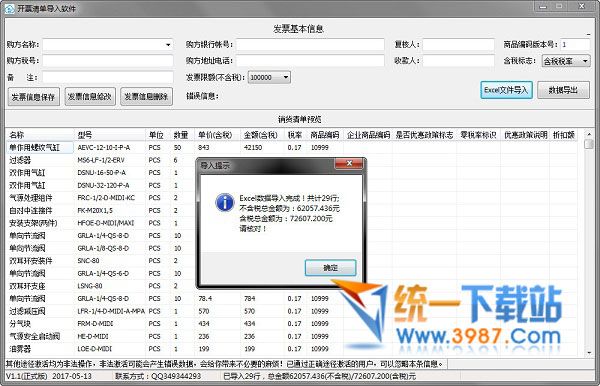Click unit price cell 78.4
Image resolution: width=600 pixels, height=386 pixels.
click(x=217, y=299)
